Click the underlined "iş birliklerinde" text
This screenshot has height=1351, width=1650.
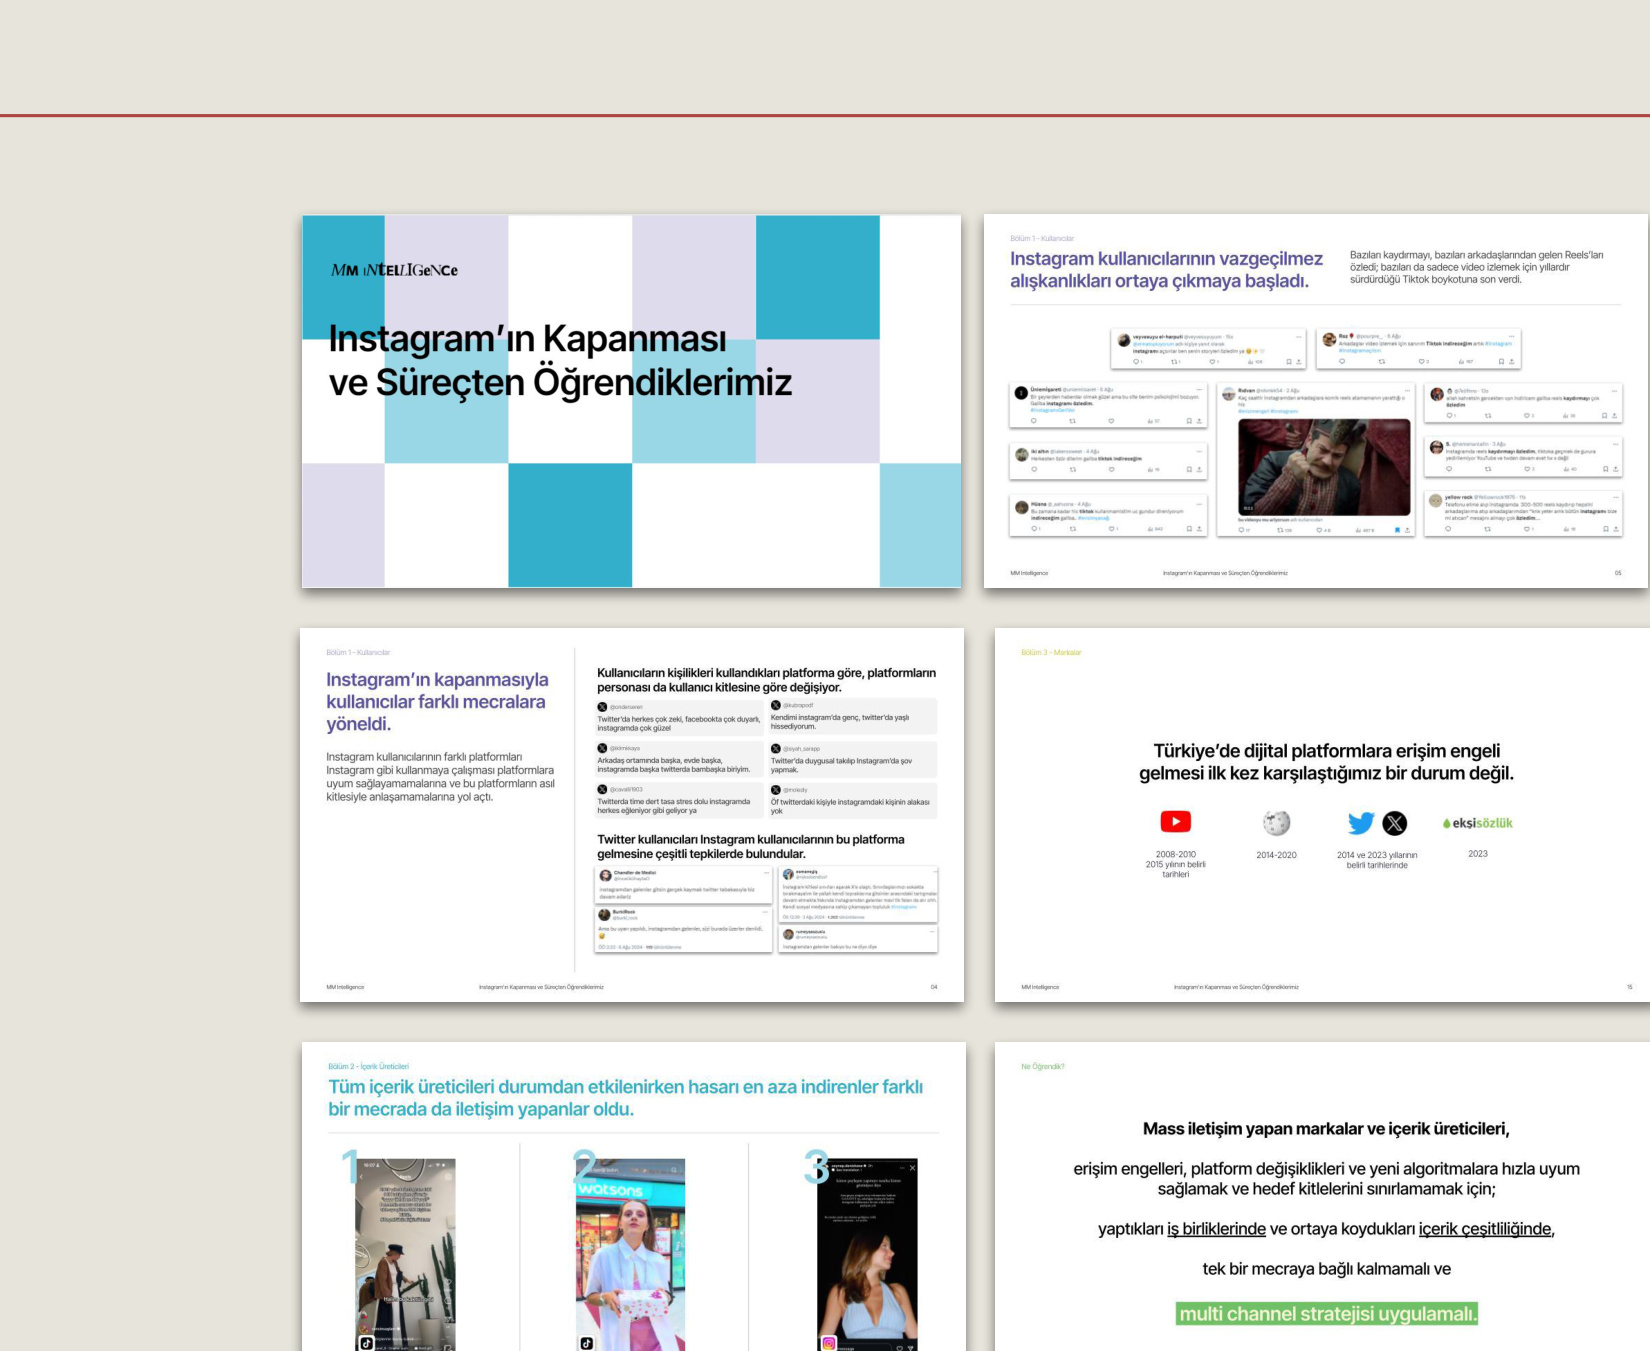pos(1216,1229)
